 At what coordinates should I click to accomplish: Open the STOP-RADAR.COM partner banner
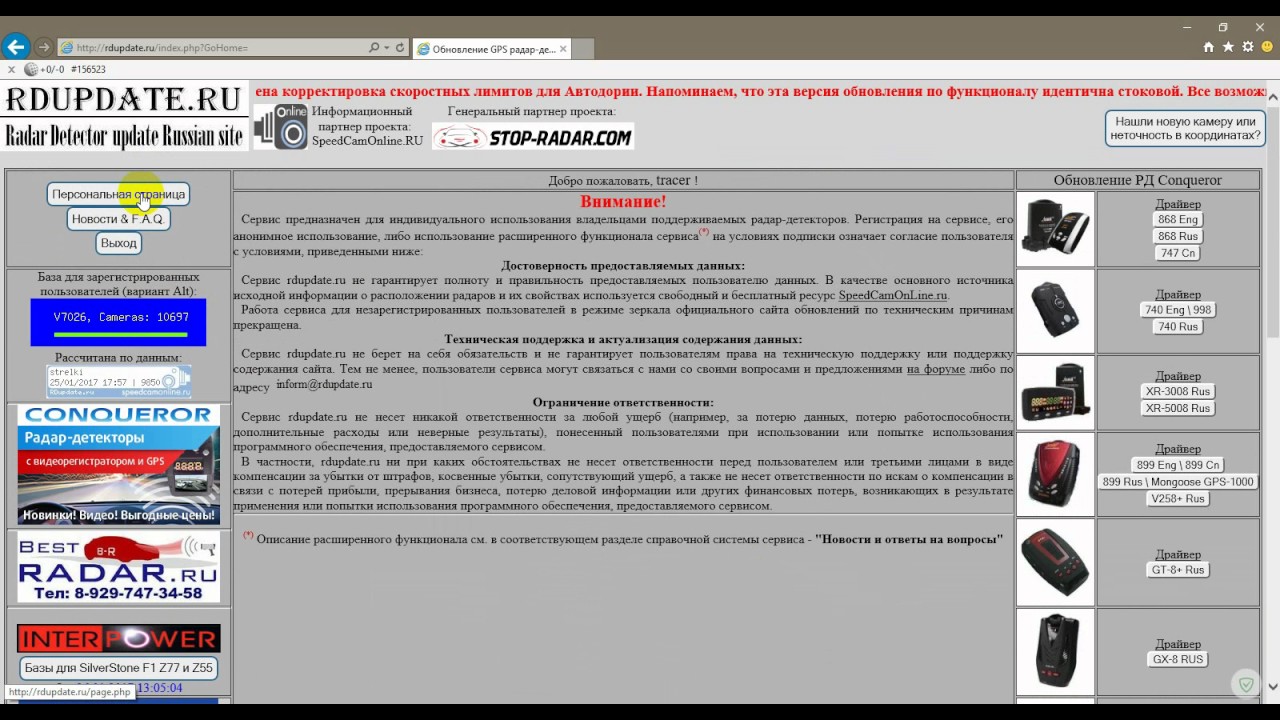(x=533, y=137)
